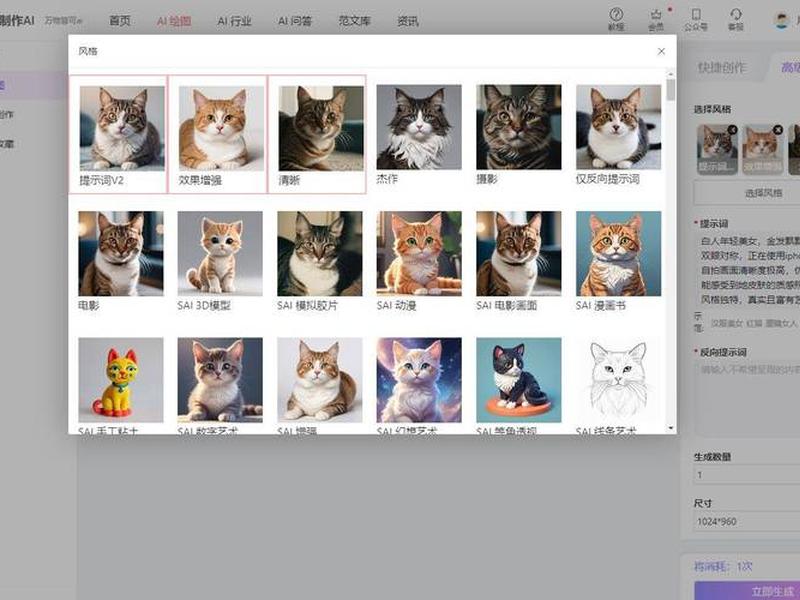
Task: Pick the isometric black cat style thumbnail
Action: click(x=518, y=380)
